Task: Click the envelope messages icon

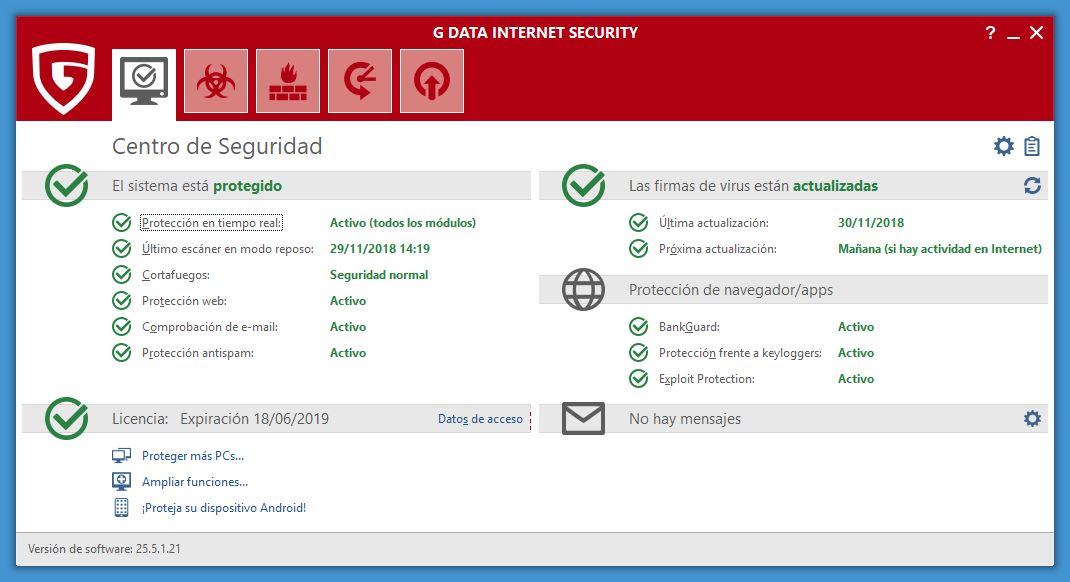Action: [583, 418]
